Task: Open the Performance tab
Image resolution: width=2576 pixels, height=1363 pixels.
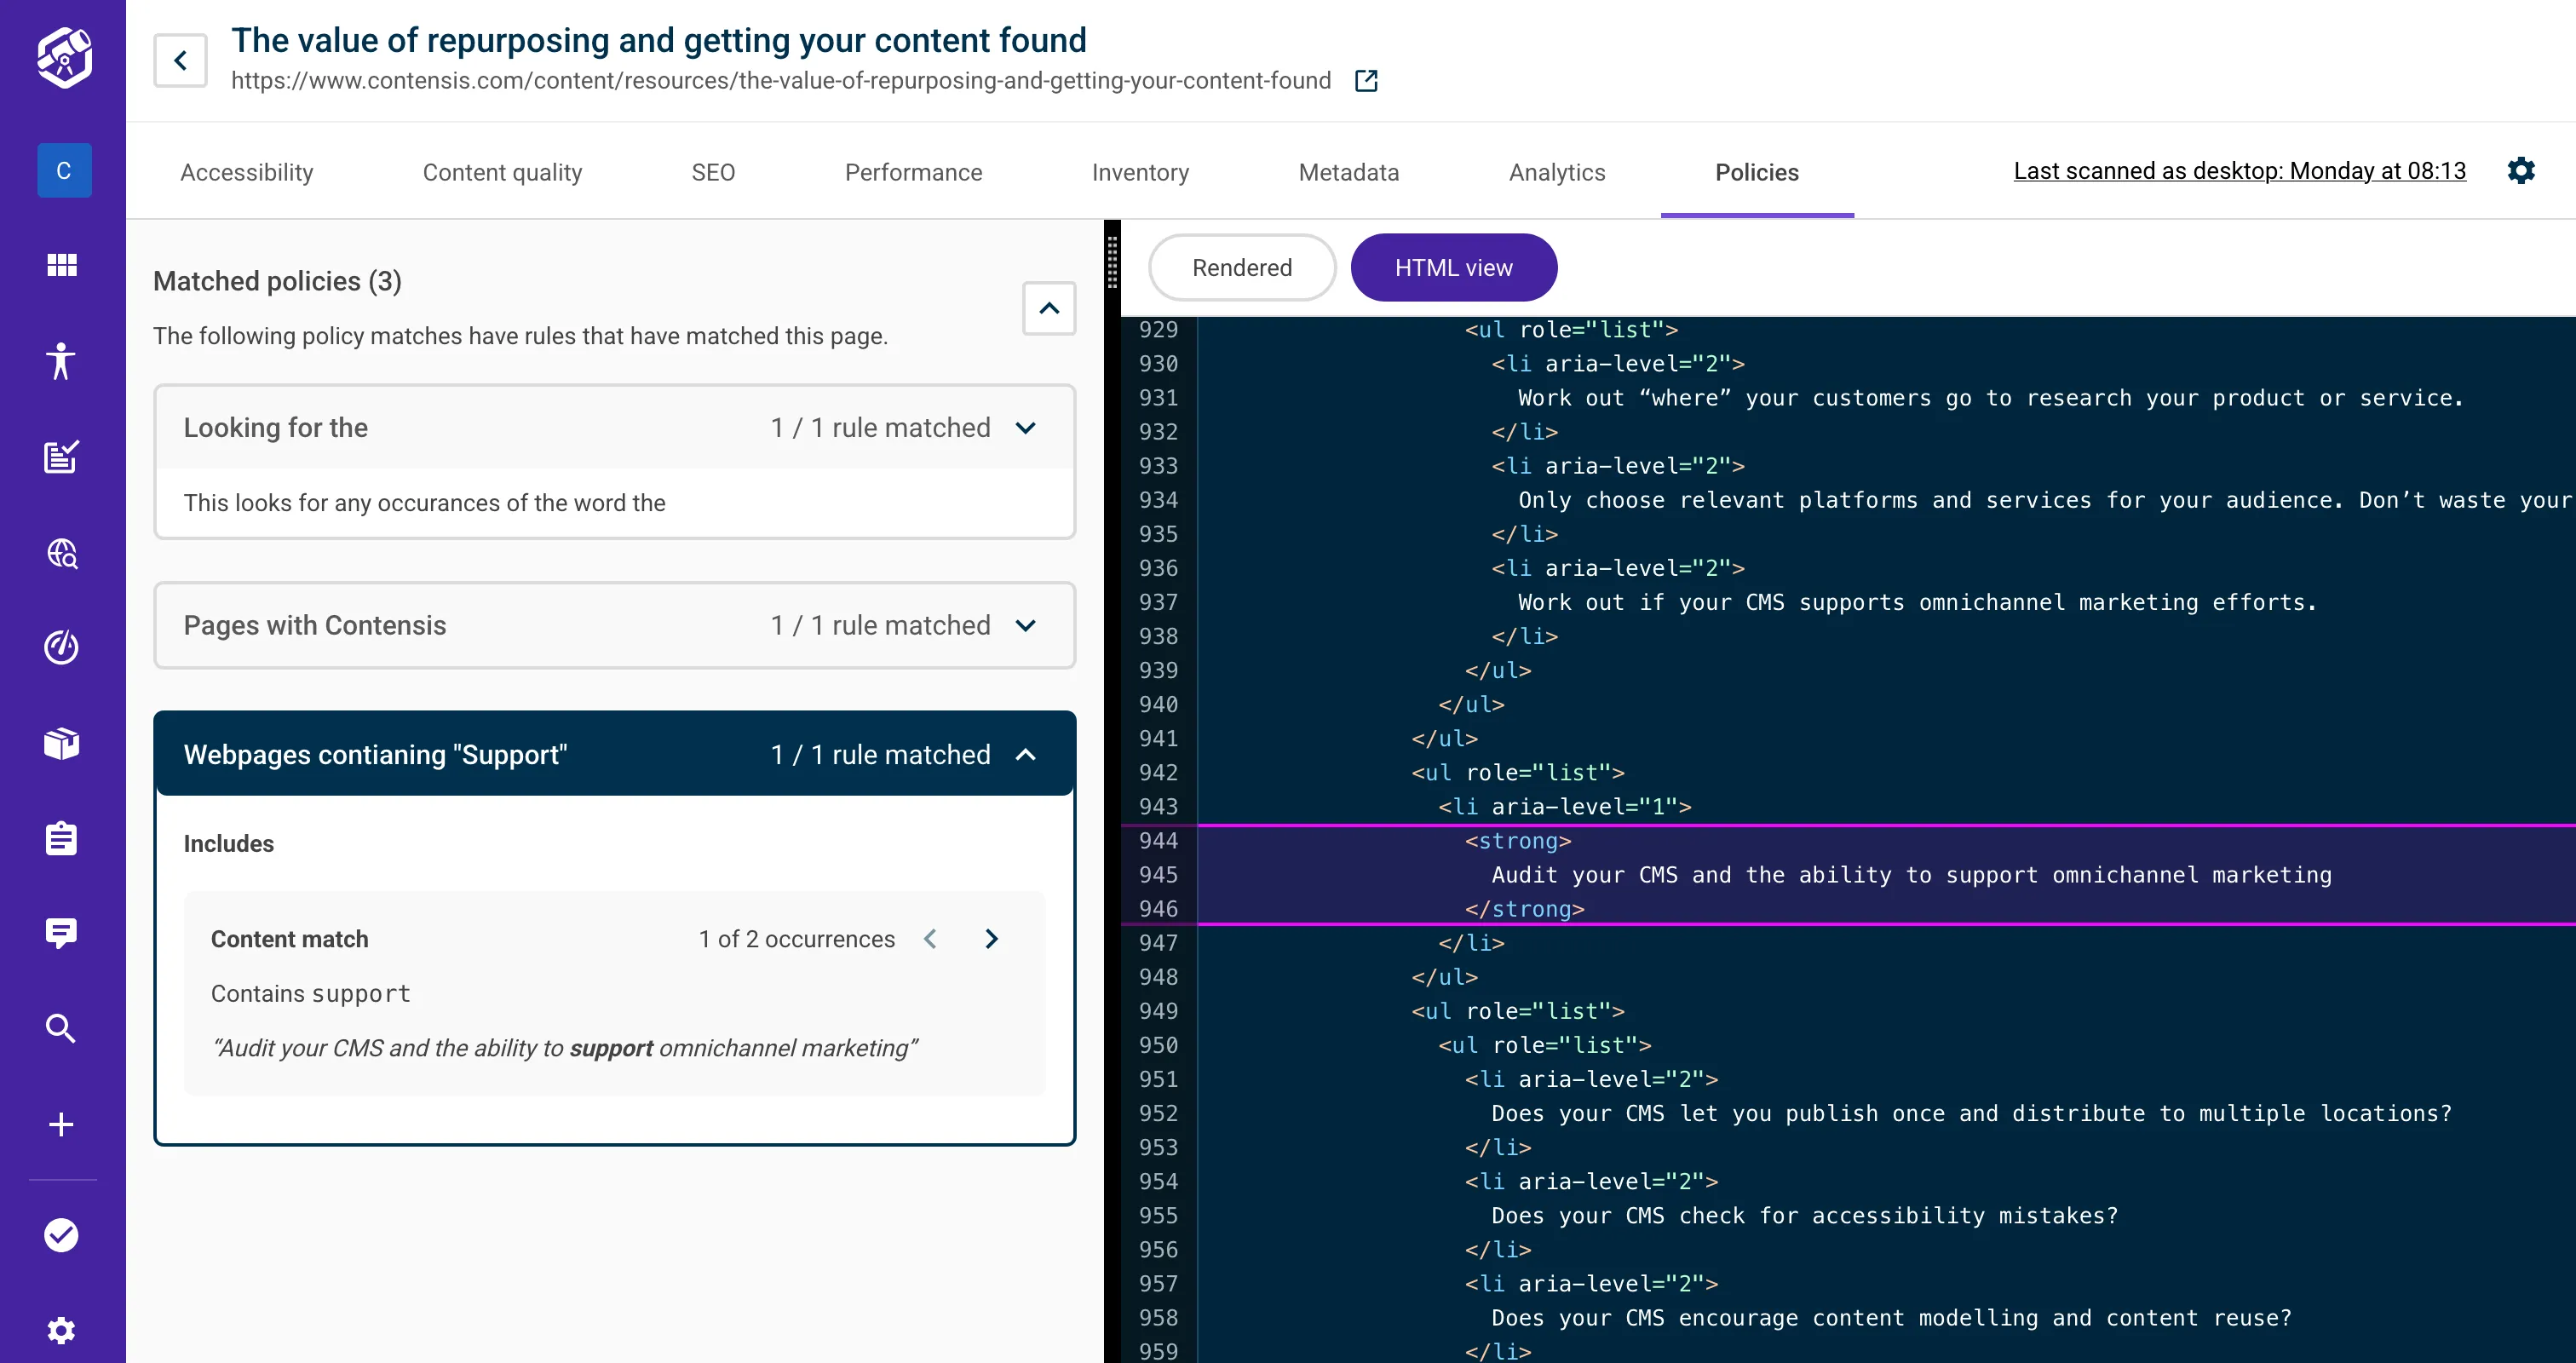Action: (914, 172)
